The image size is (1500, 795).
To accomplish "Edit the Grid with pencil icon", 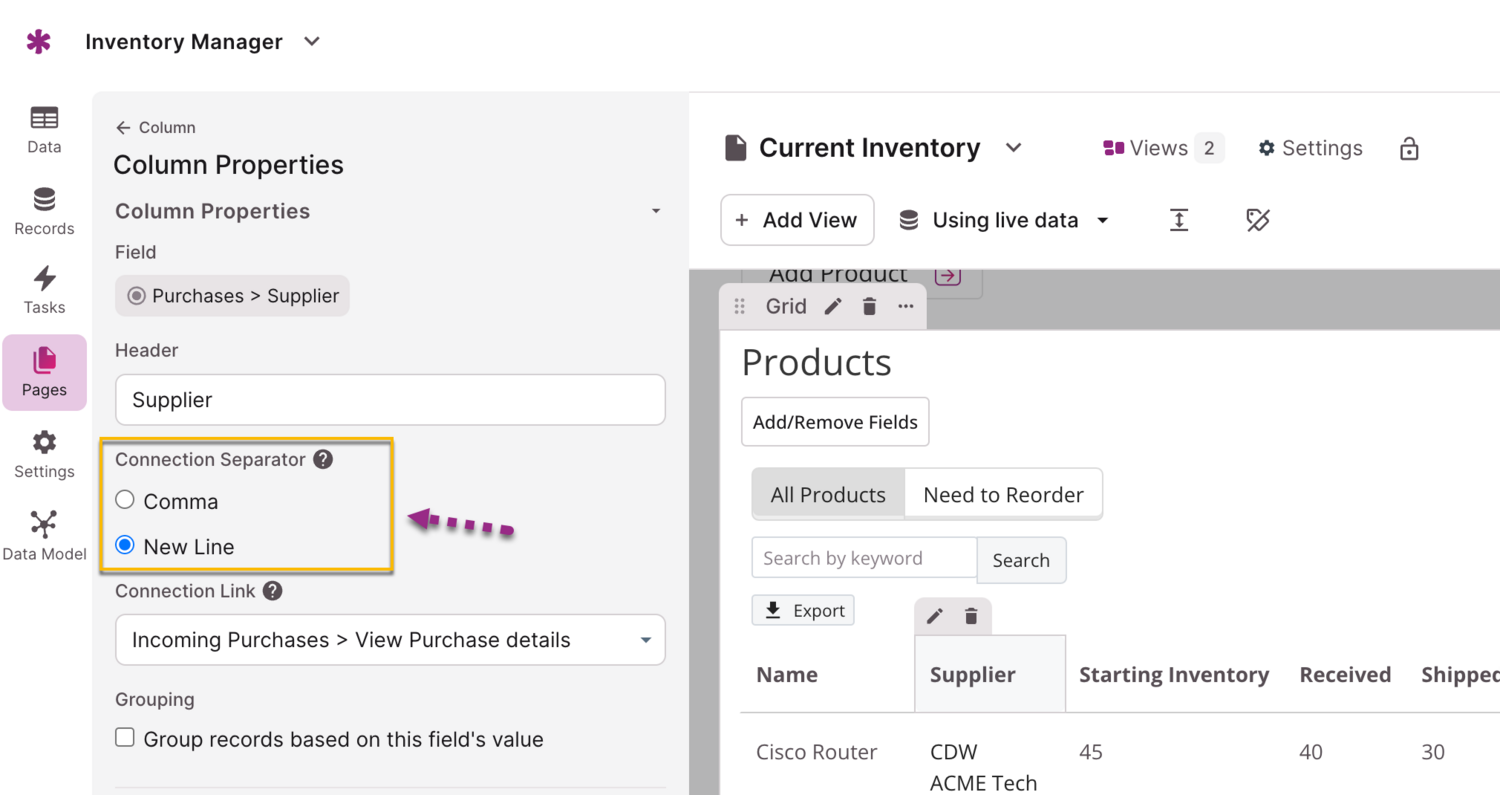I will [x=833, y=307].
